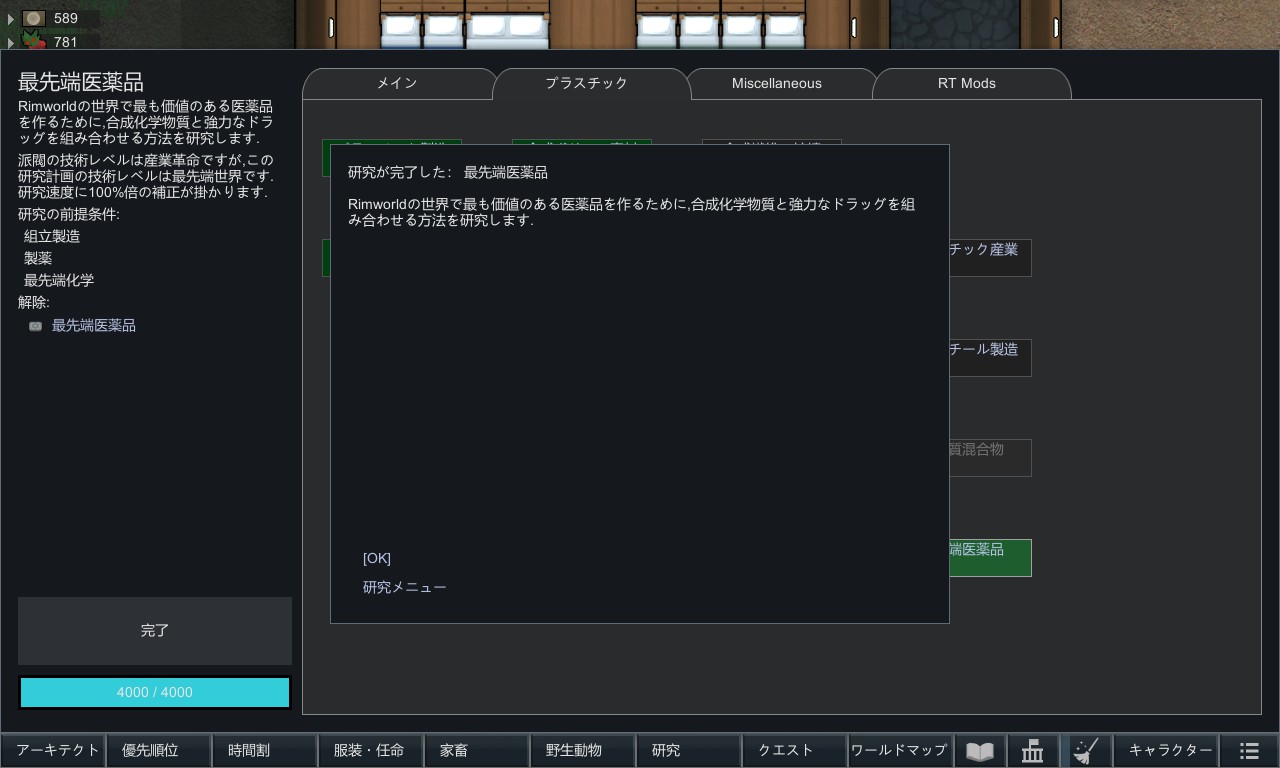Select the green 端医薬品 research node
Screen dimensions: 1280x768
tap(990, 558)
